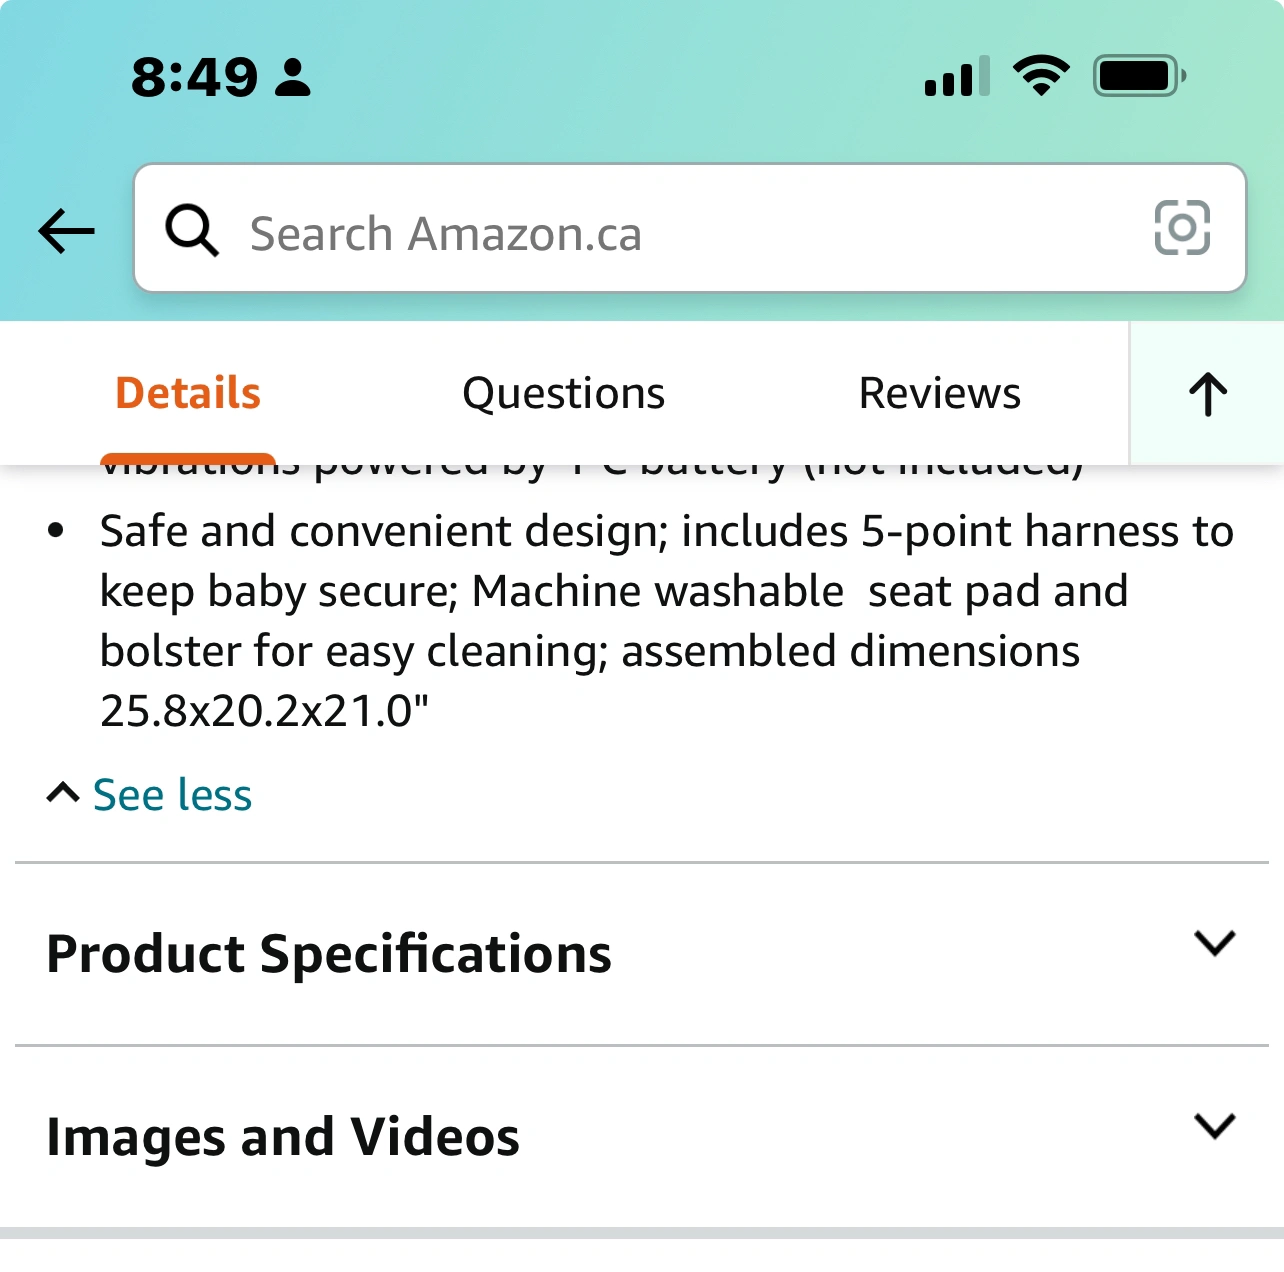The image size is (1284, 1272).
Task: Click the magnifying glass search icon
Action: pos(191,230)
